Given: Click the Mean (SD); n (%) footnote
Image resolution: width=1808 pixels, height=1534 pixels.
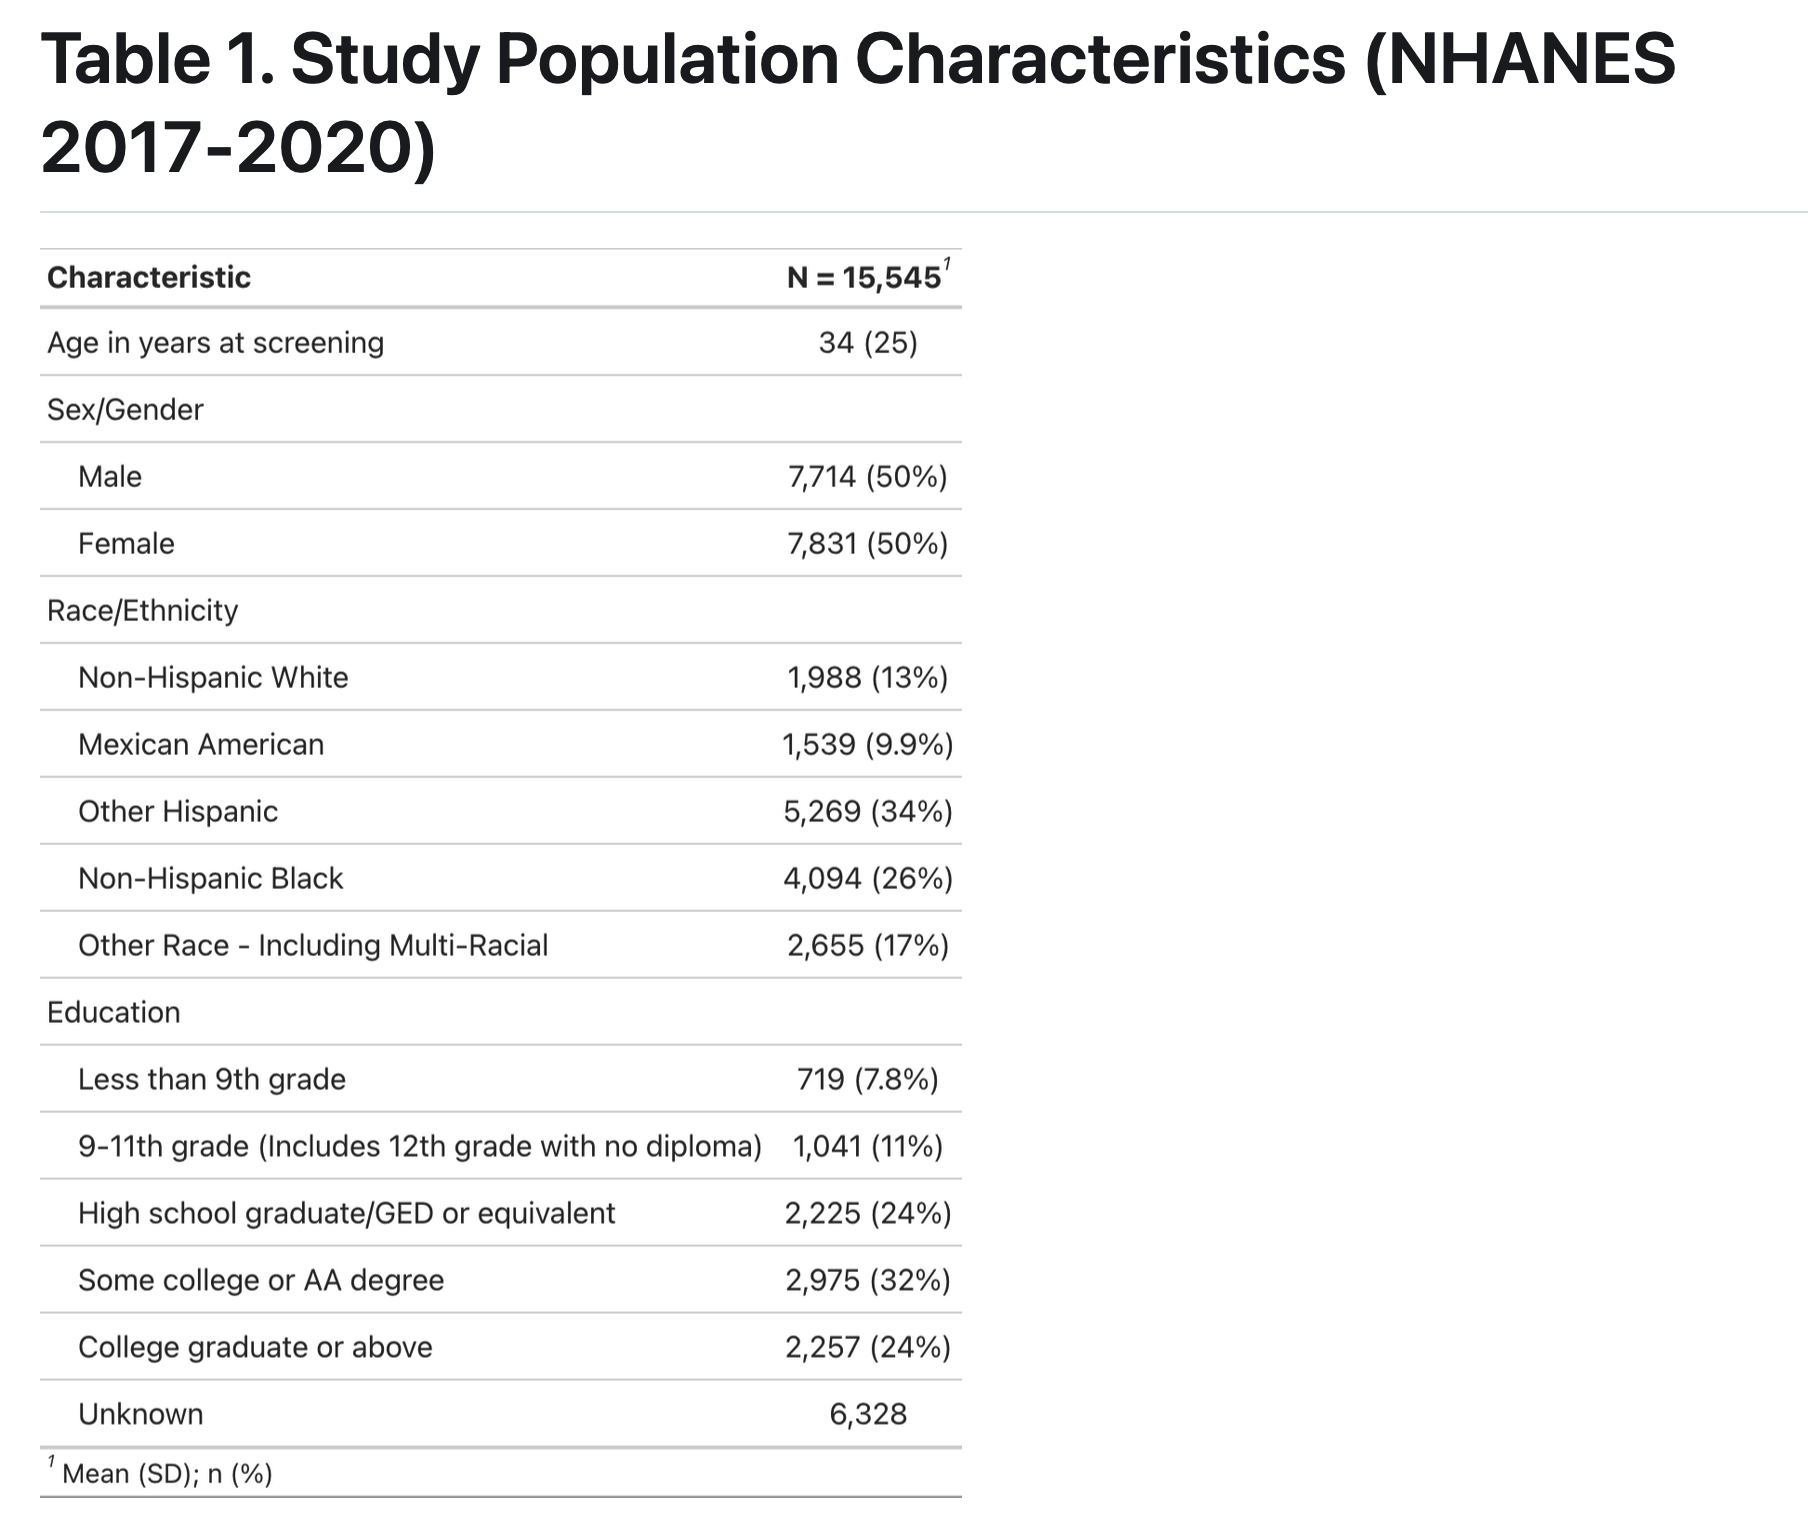Looking at the screenshot, I should 167,1474.
